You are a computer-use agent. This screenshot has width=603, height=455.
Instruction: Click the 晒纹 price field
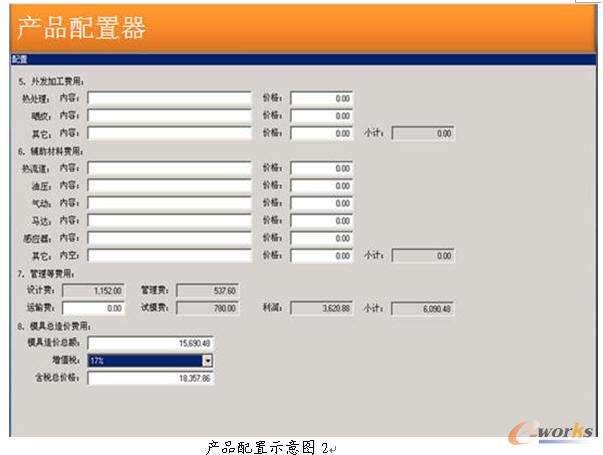pyautogui.click(x=321, y=116)
